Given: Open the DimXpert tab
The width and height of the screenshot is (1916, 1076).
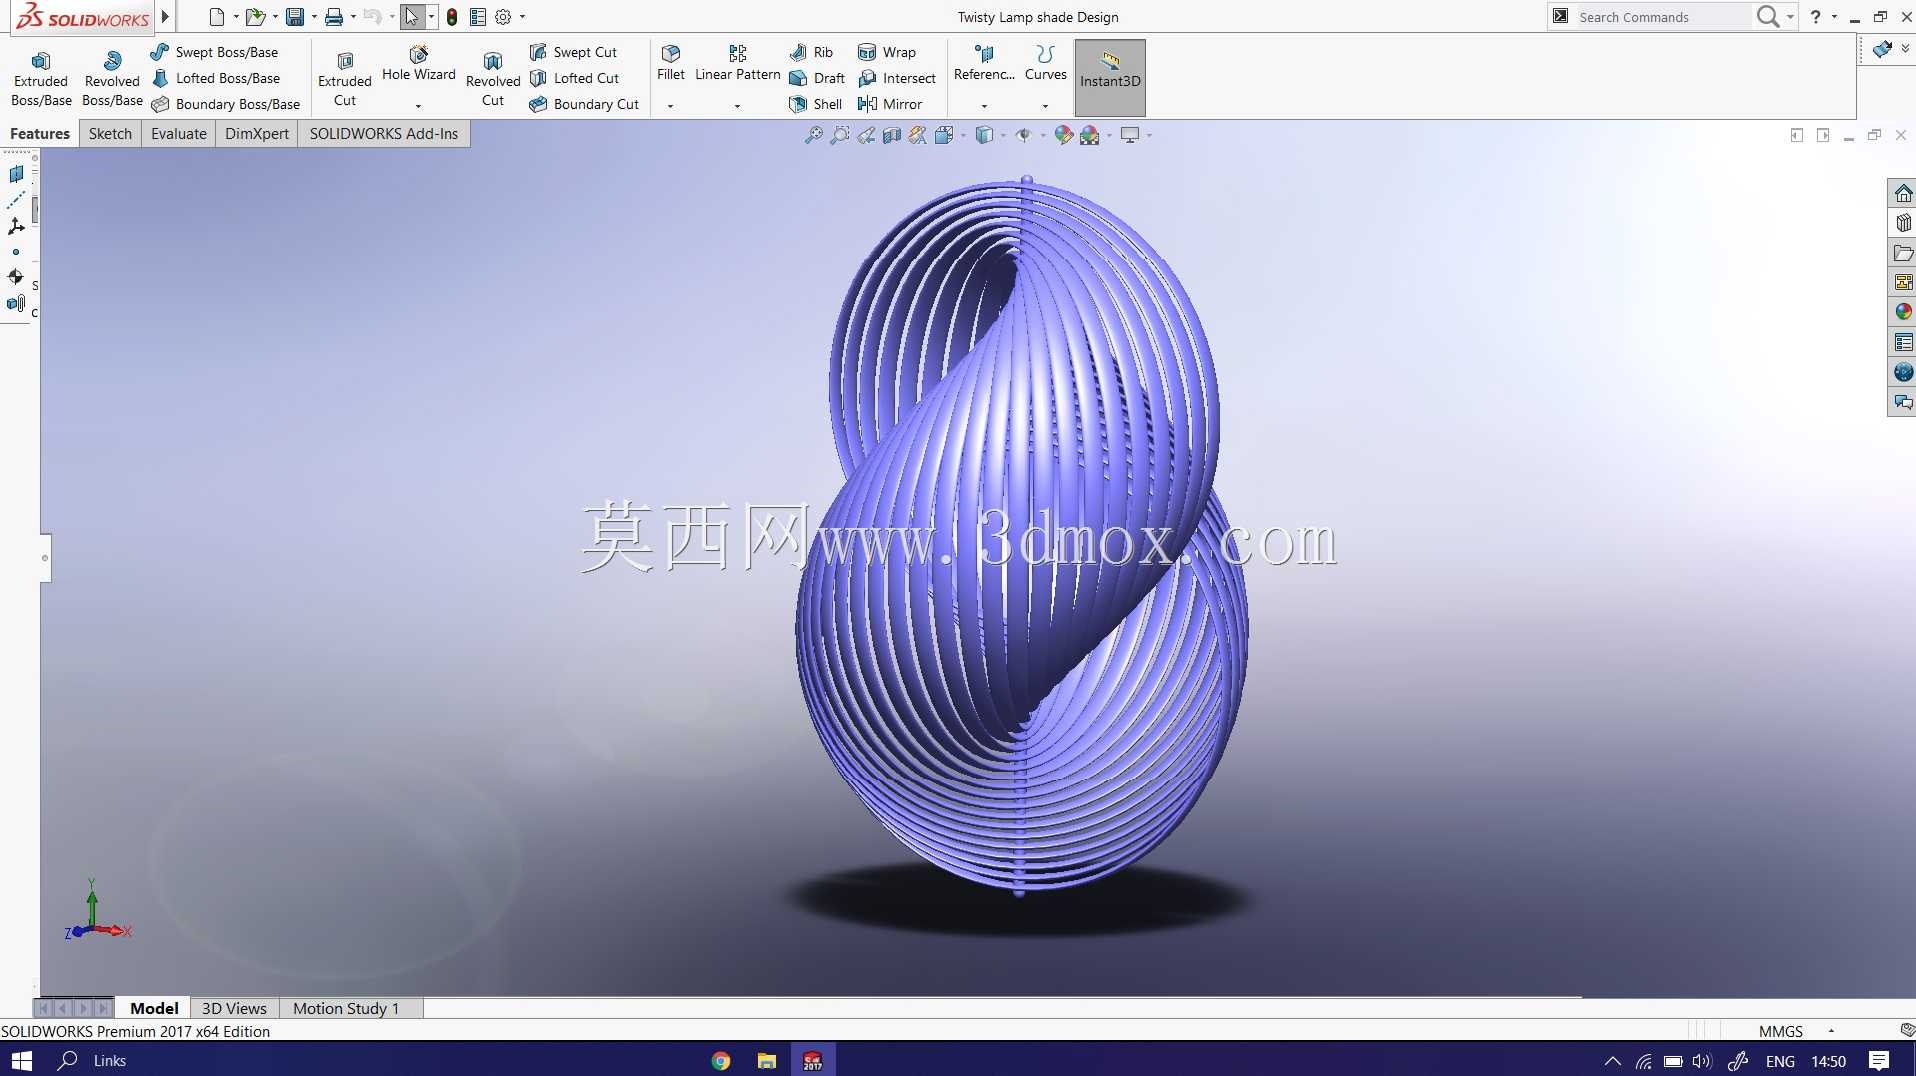Looking at the screenshot, I should [257, 134].
